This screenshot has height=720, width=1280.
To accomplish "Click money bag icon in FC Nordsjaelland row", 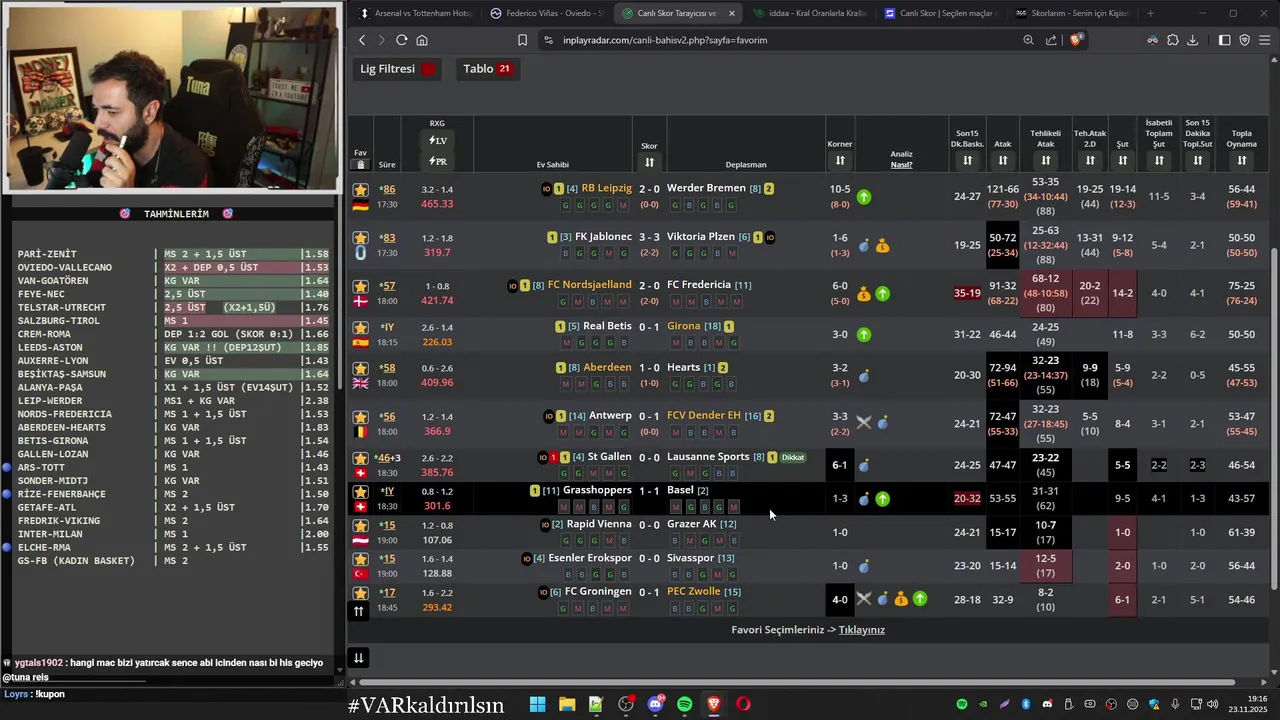I will coord(864,294).
